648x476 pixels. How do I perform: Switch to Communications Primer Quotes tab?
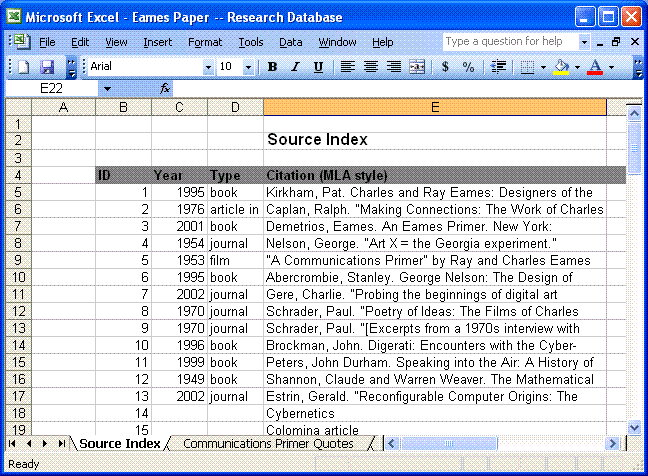click(x=268, y=443)
